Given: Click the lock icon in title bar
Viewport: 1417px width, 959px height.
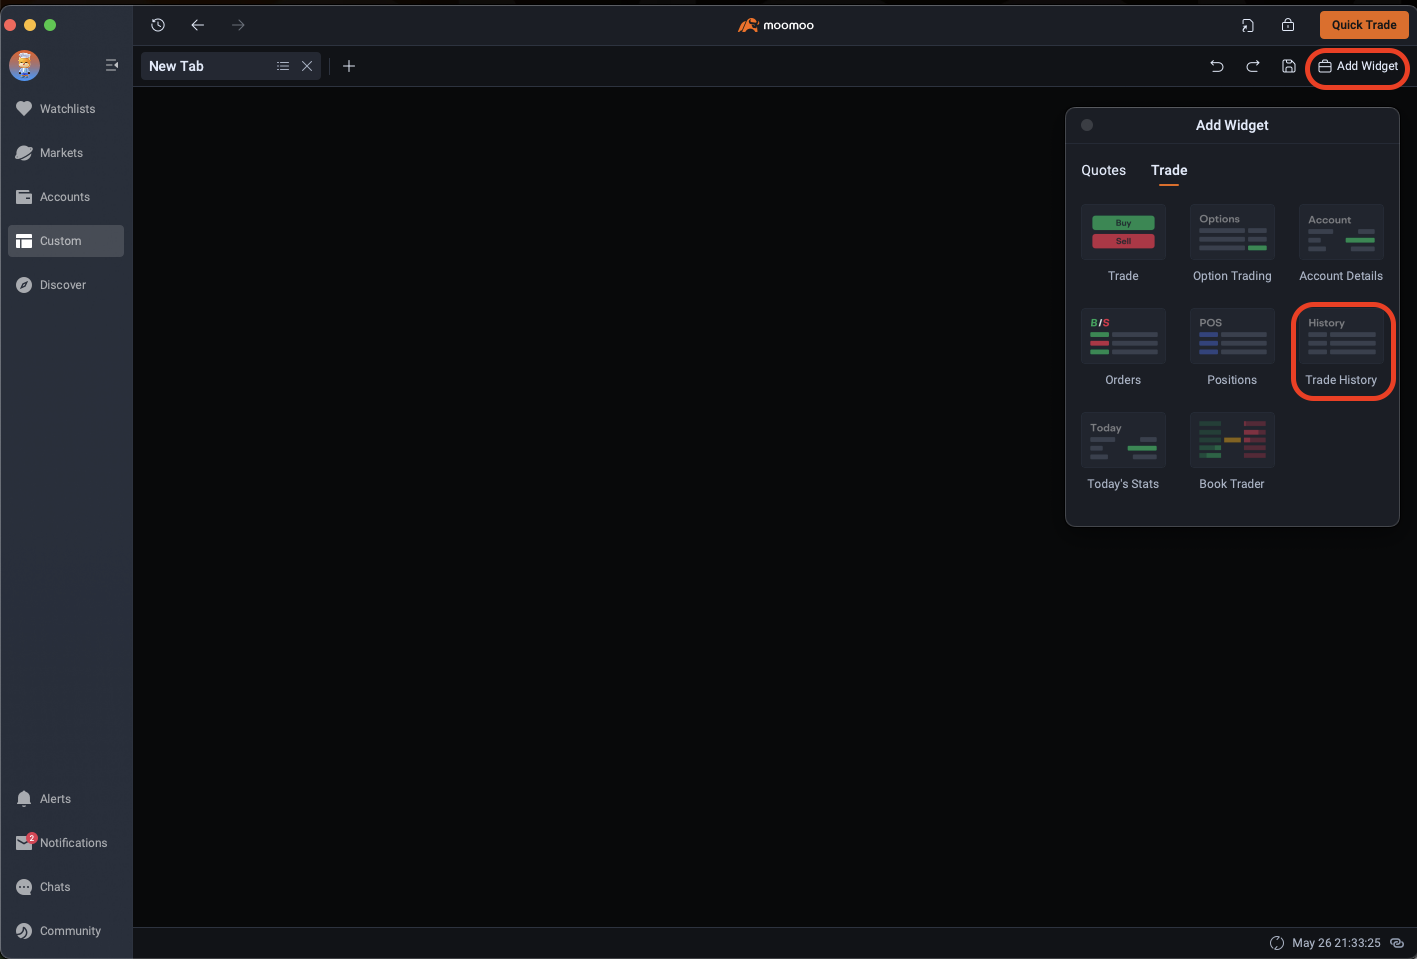Looking at the screenshot, I should point(1288,25).
